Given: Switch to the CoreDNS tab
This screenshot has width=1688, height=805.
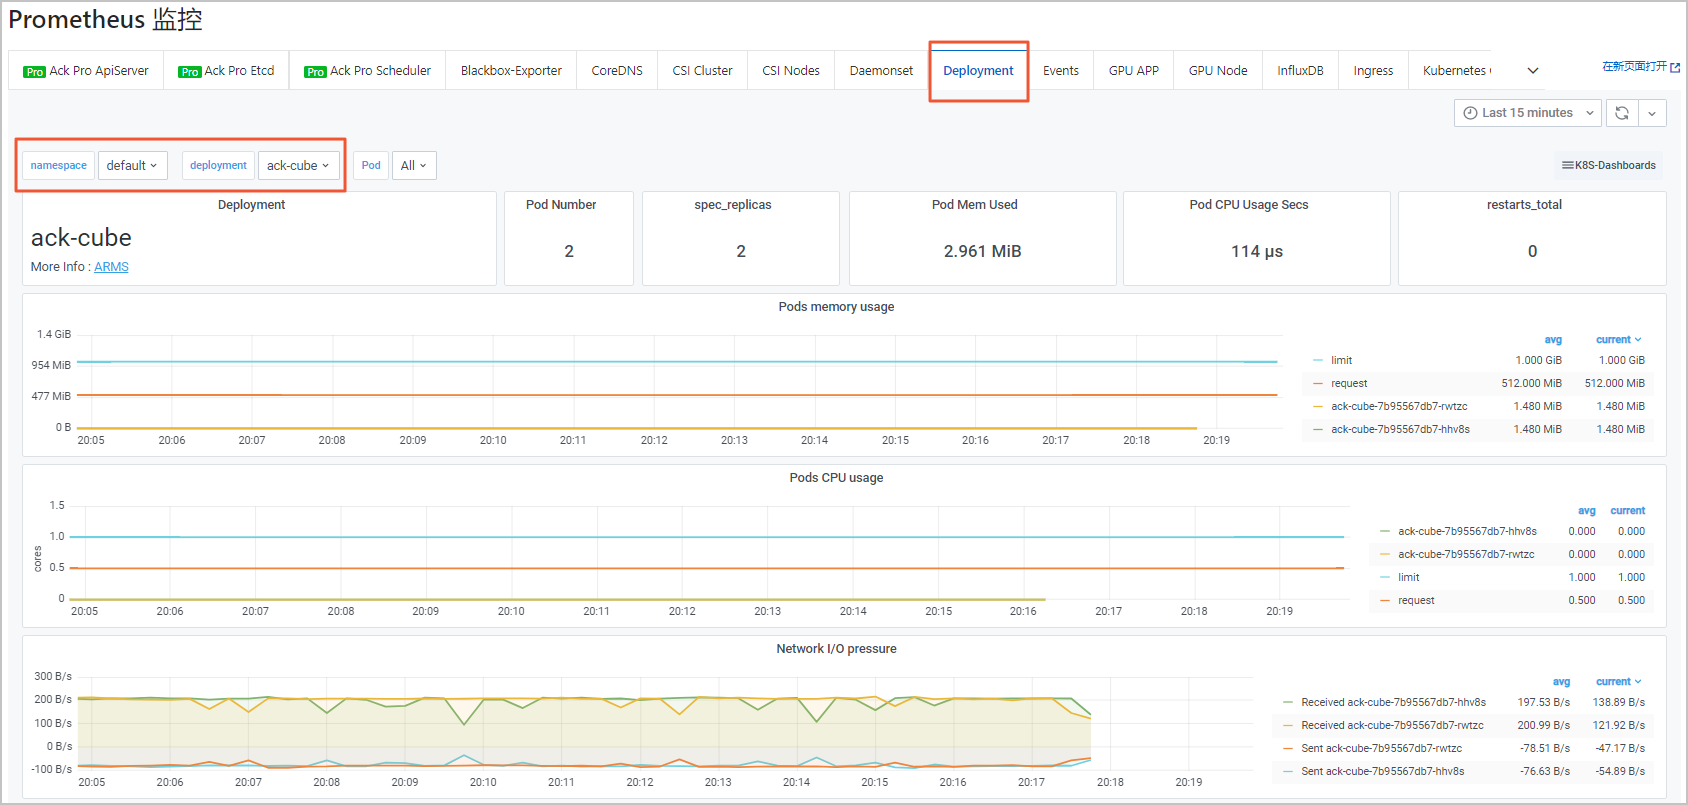Looking at the screenshot, I should [x=617, y=71].
